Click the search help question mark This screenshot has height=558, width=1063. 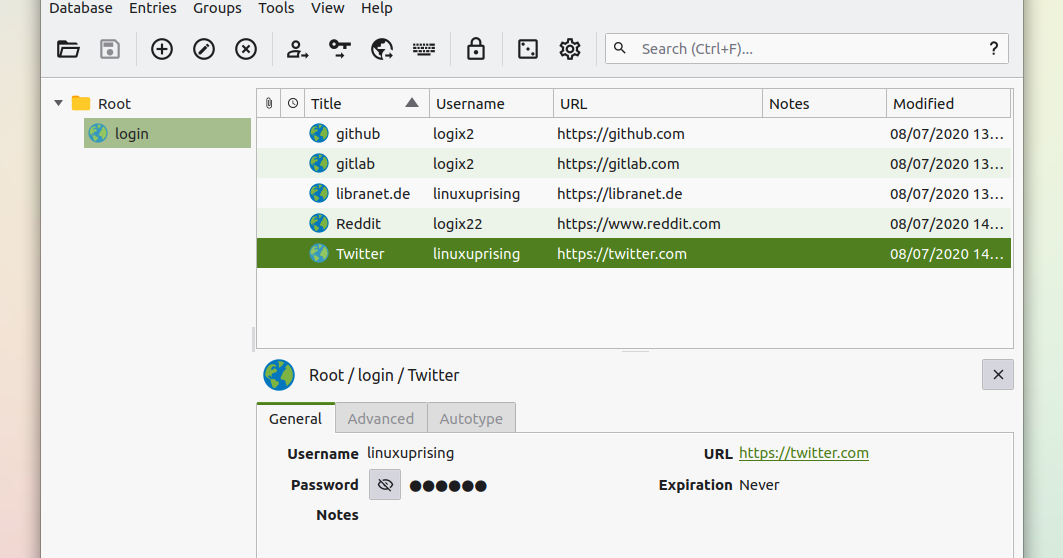[x=994, y=48]
